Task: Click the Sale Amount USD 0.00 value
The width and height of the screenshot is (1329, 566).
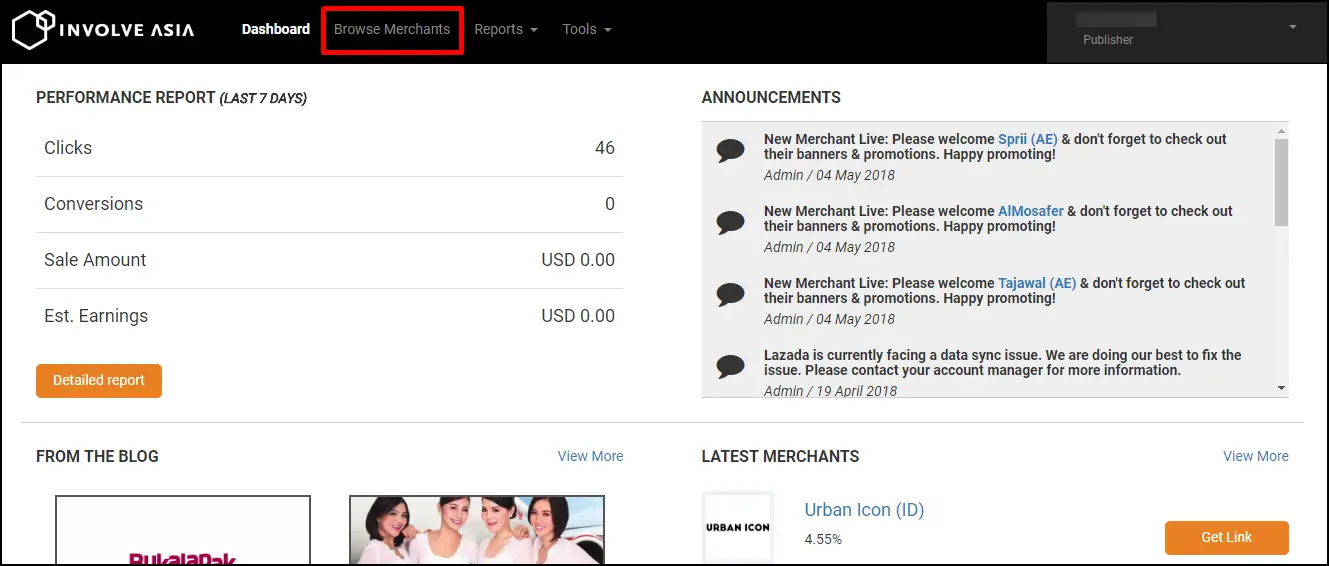Action: coord(578,260)
